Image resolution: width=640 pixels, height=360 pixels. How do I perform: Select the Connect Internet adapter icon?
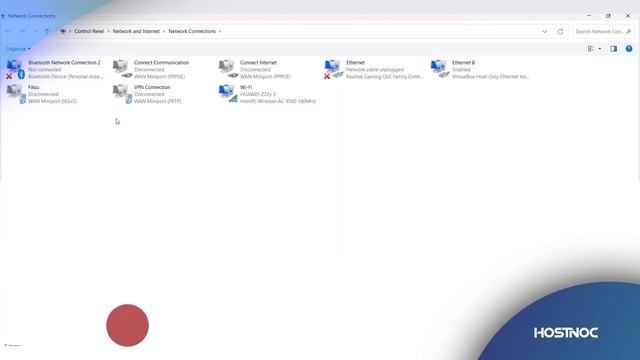[228, 69]
